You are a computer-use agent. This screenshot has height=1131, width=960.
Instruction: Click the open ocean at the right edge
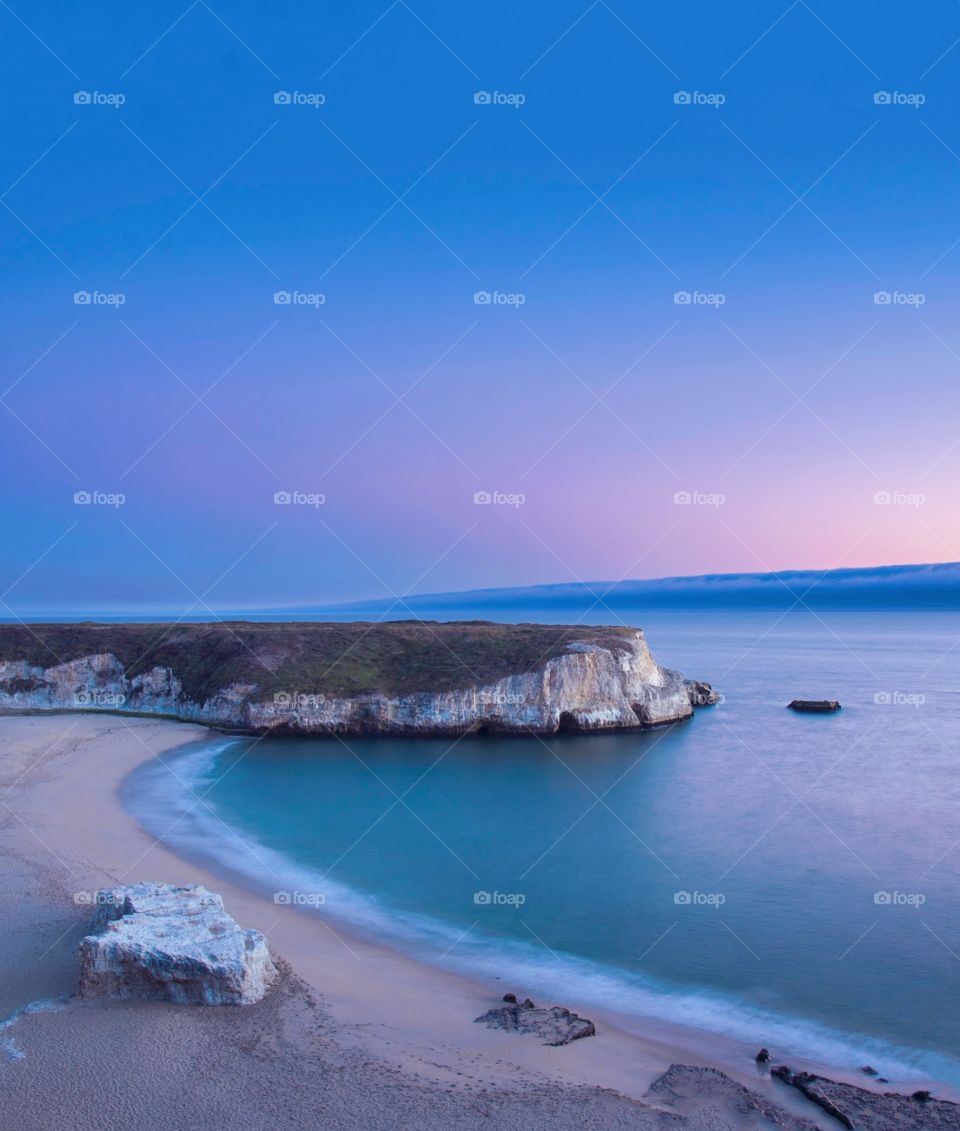tap(920, 800)
